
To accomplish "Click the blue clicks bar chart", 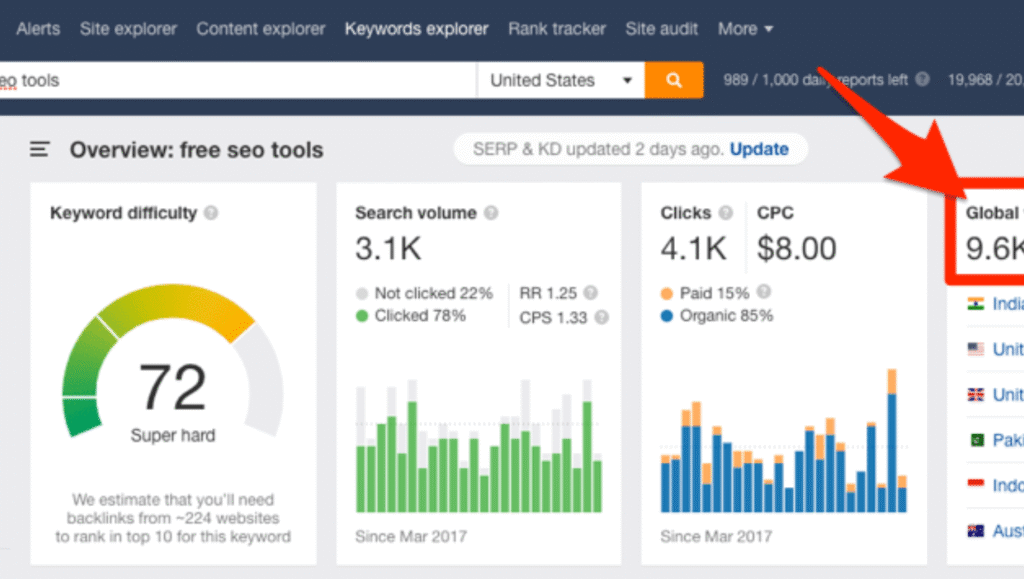I will (x=784, y=441).
